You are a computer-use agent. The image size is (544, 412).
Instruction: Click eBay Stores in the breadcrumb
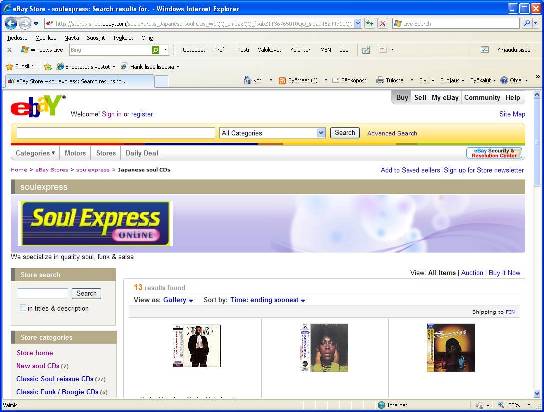point(51,170)
